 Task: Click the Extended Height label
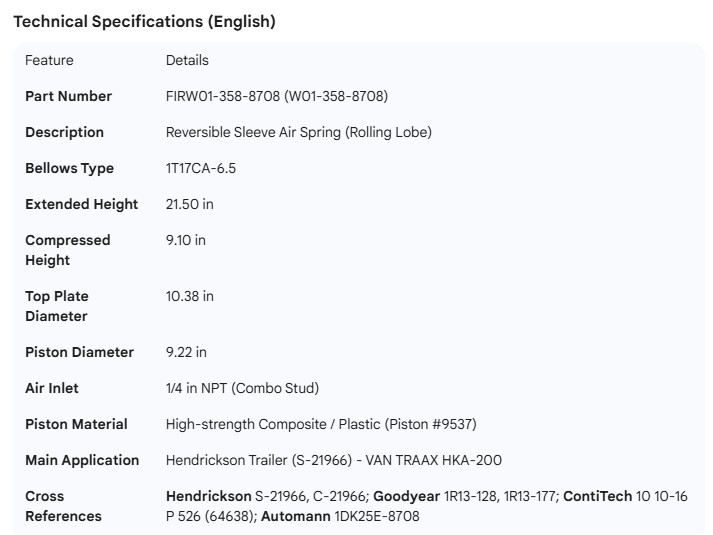pos(81,204)
